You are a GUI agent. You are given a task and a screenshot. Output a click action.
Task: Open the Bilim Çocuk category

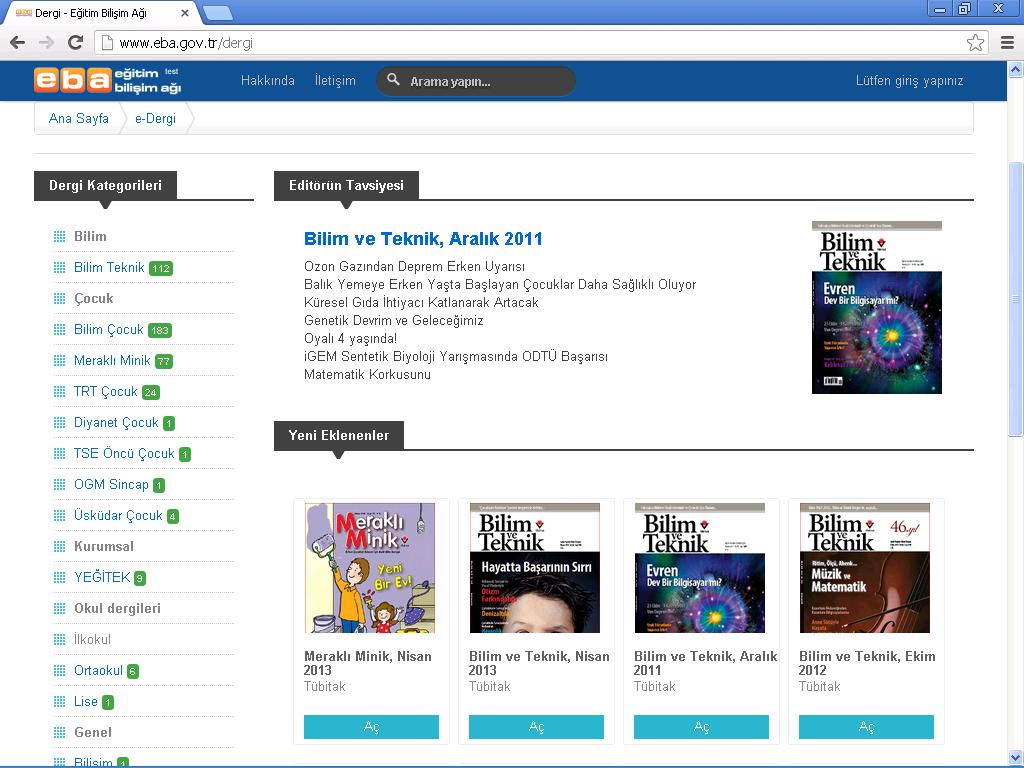108,329
